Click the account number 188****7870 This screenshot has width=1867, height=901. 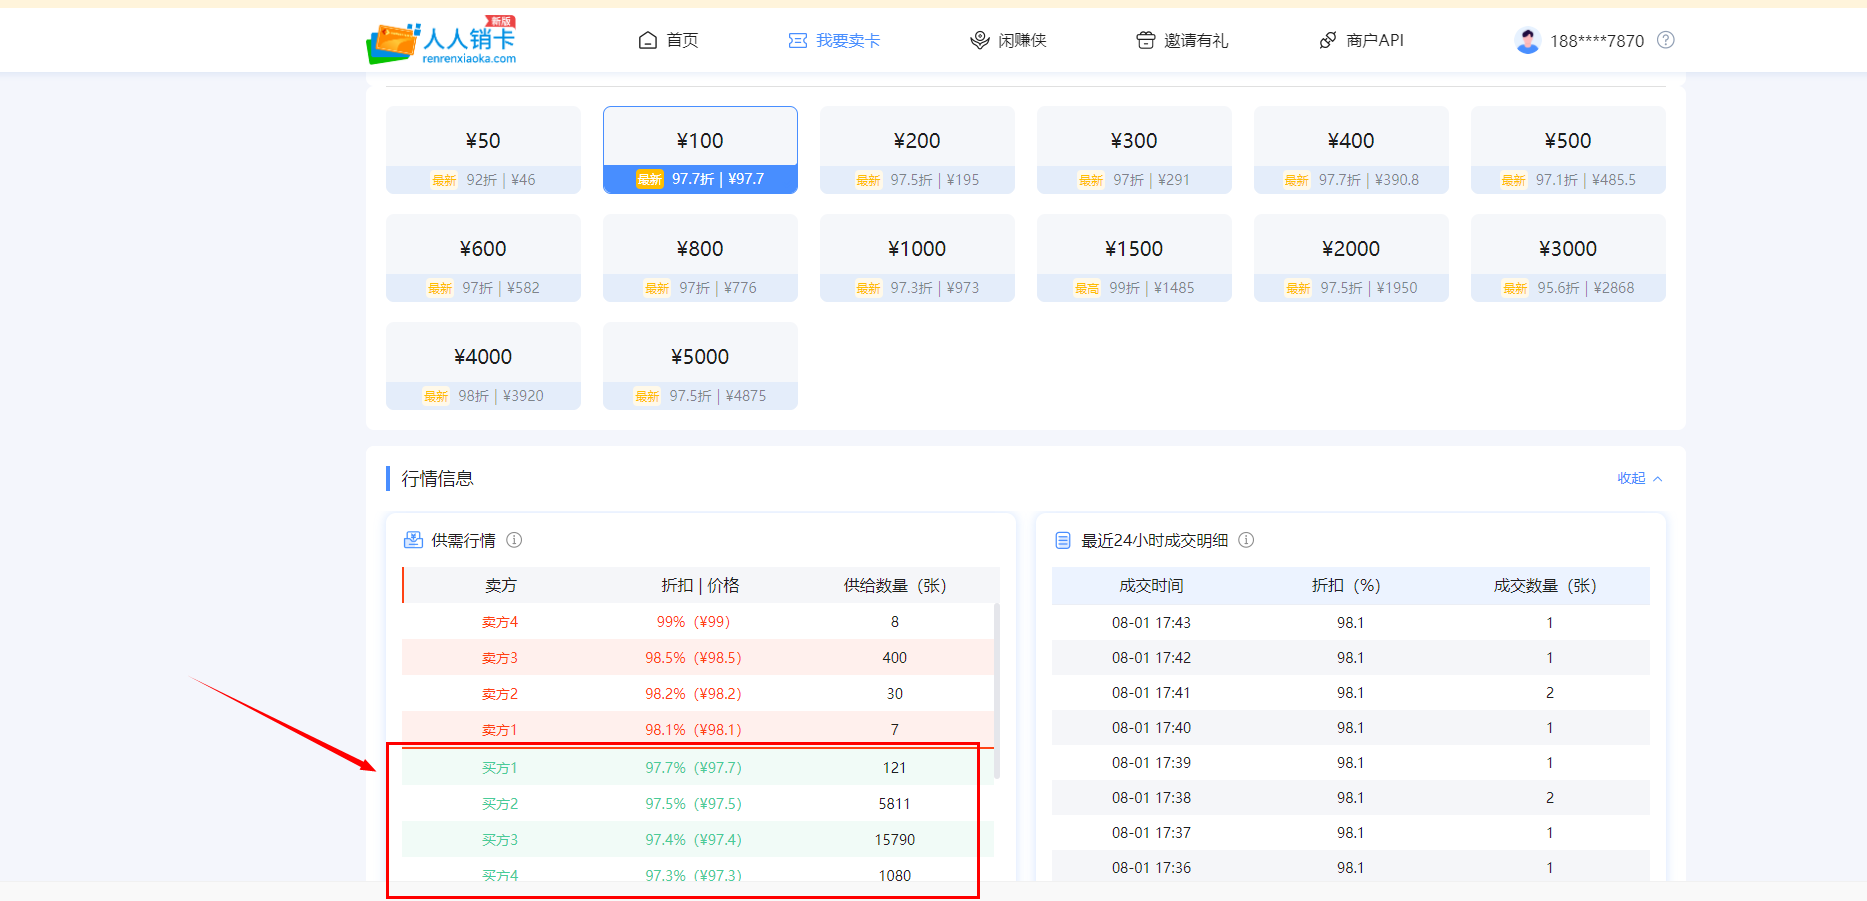[x=1596, y=41]
